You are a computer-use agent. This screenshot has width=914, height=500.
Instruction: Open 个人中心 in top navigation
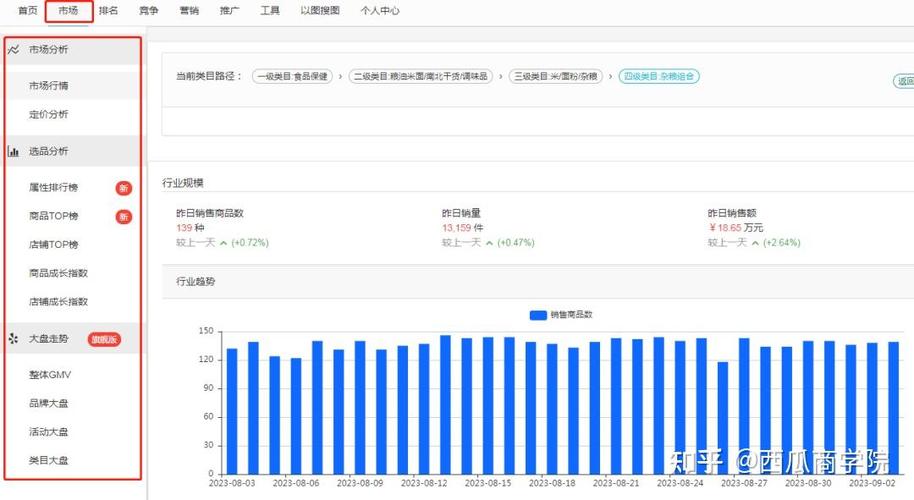pos(379,10)
